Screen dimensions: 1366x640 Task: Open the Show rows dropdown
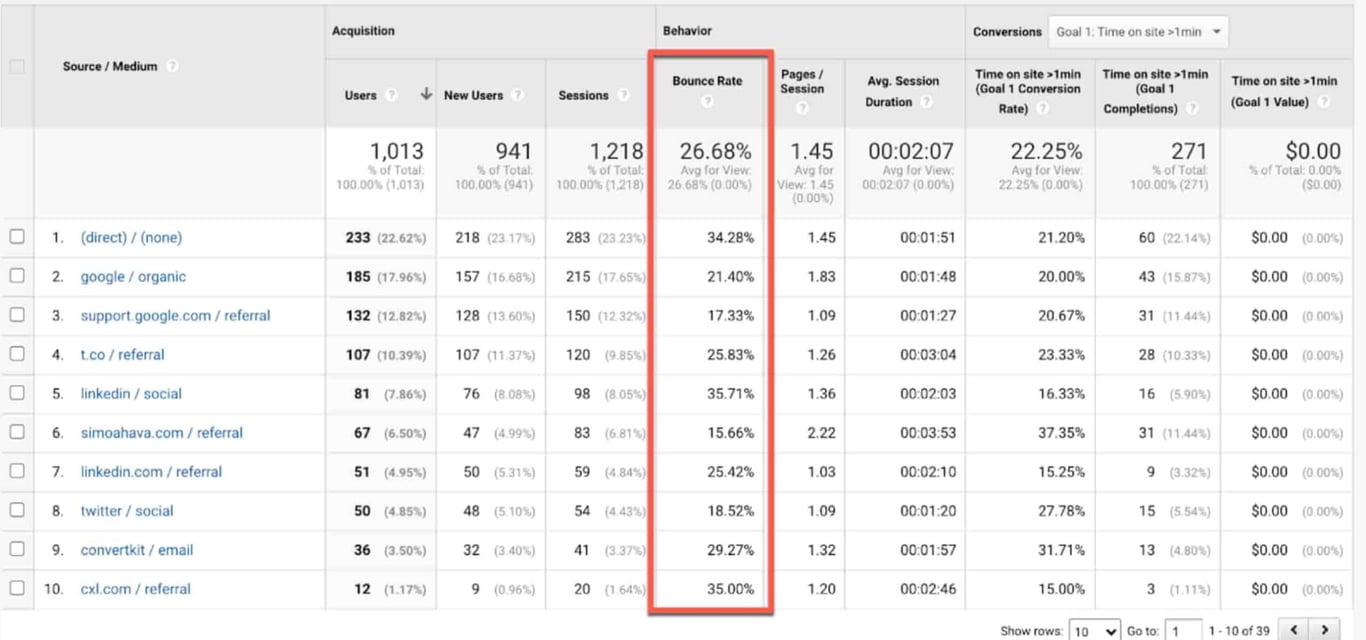(x=1094, y=631)
